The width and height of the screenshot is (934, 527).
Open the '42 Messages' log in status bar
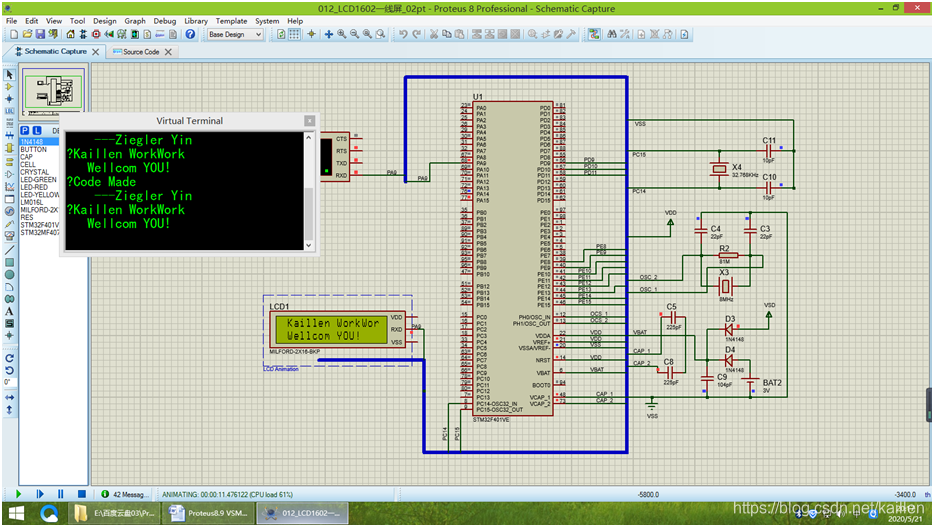tap(123, 494)
